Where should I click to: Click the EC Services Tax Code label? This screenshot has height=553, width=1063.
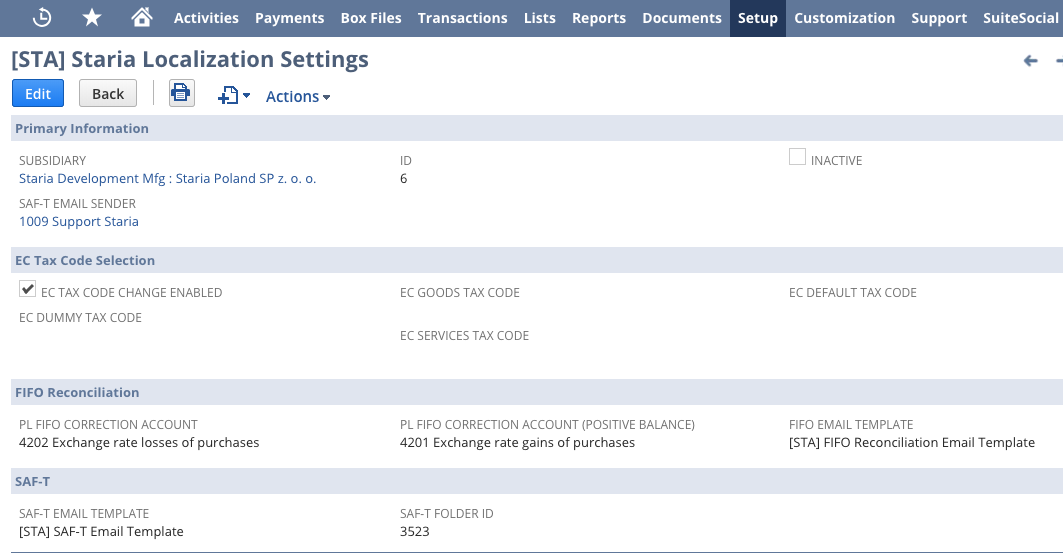[x=464, y=335]
